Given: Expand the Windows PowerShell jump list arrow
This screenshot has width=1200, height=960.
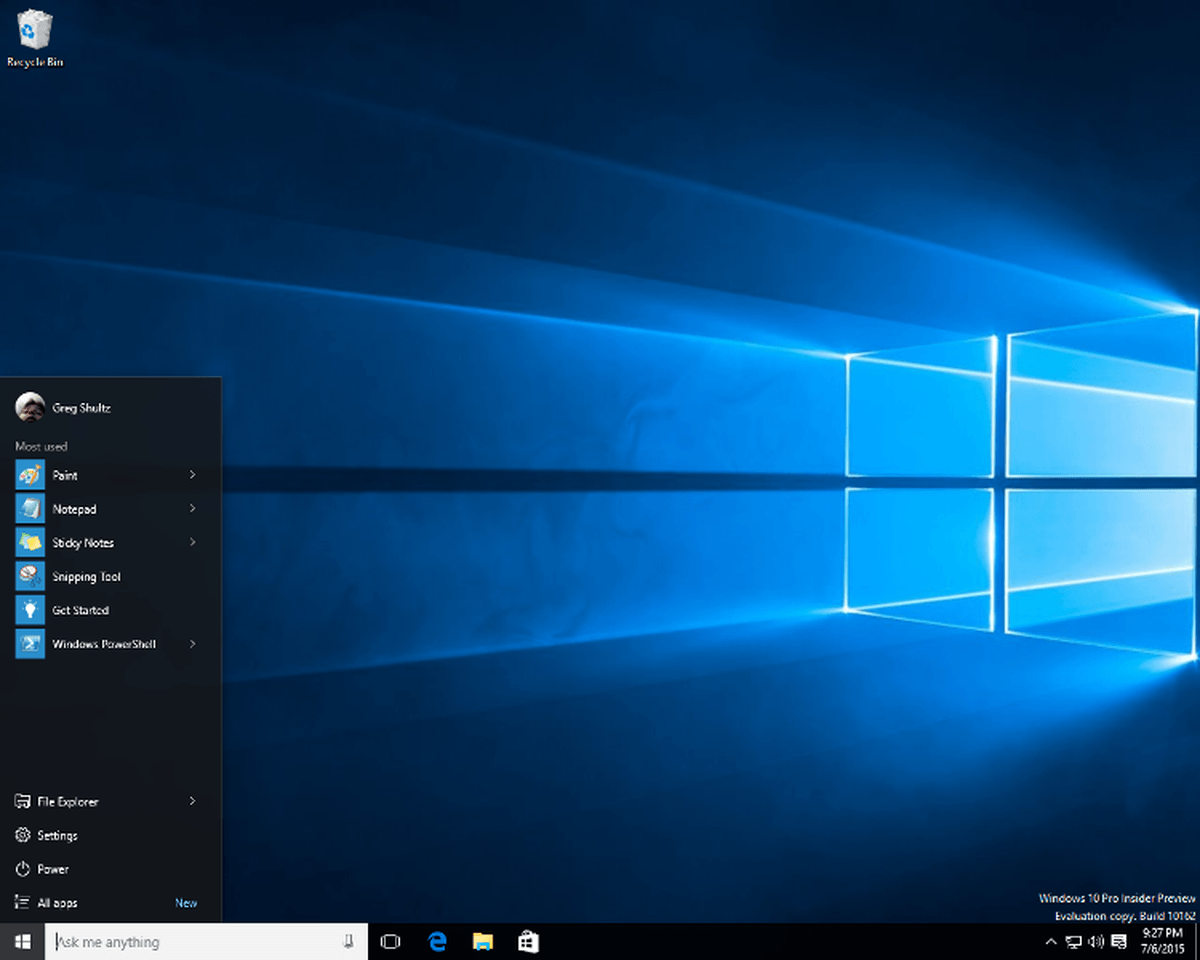Looking at the screenshot, I should click(x=192, y=644).
